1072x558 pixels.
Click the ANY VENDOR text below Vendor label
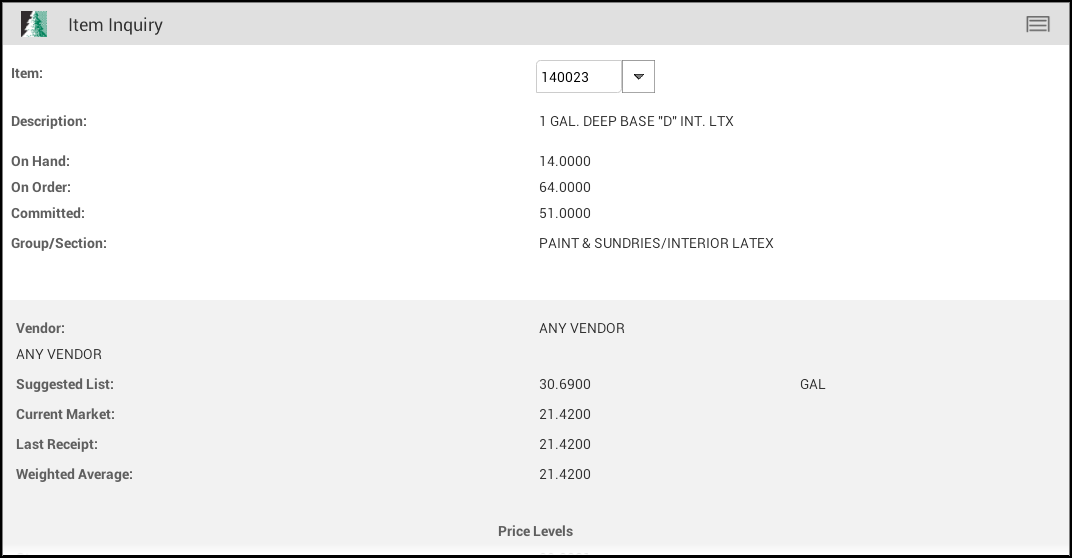59,354
